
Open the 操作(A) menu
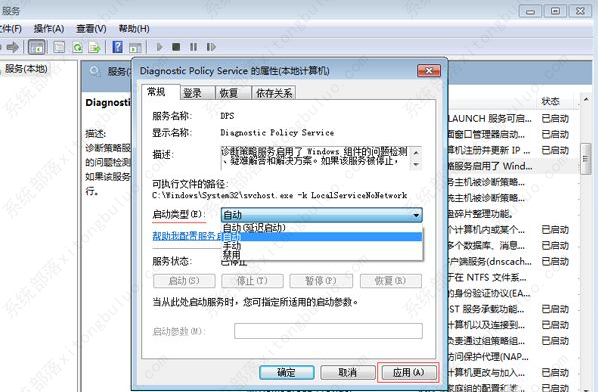tap(49, 29)
